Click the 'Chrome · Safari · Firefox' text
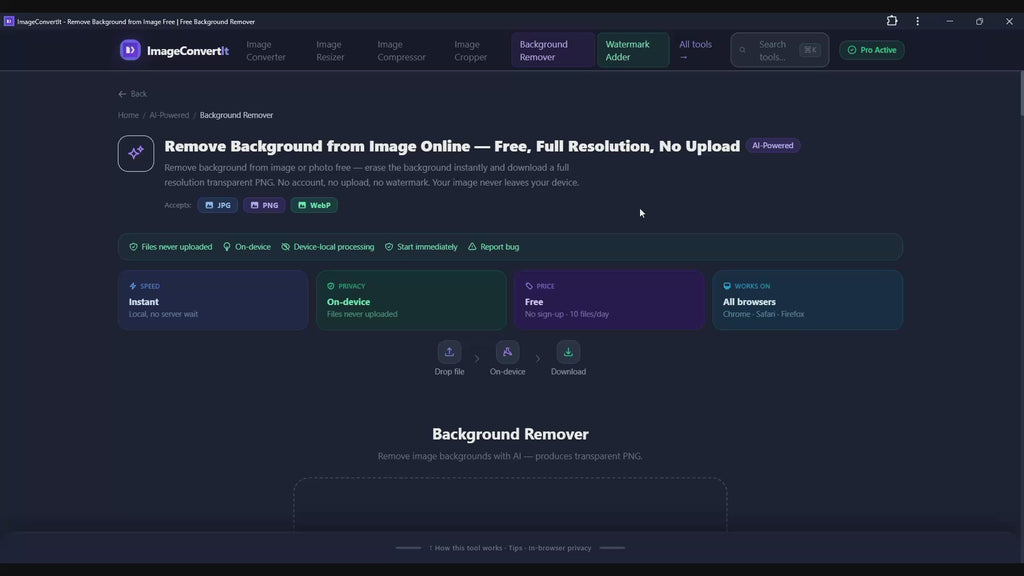The image size is (1024, 576). [x=763, y=314]
